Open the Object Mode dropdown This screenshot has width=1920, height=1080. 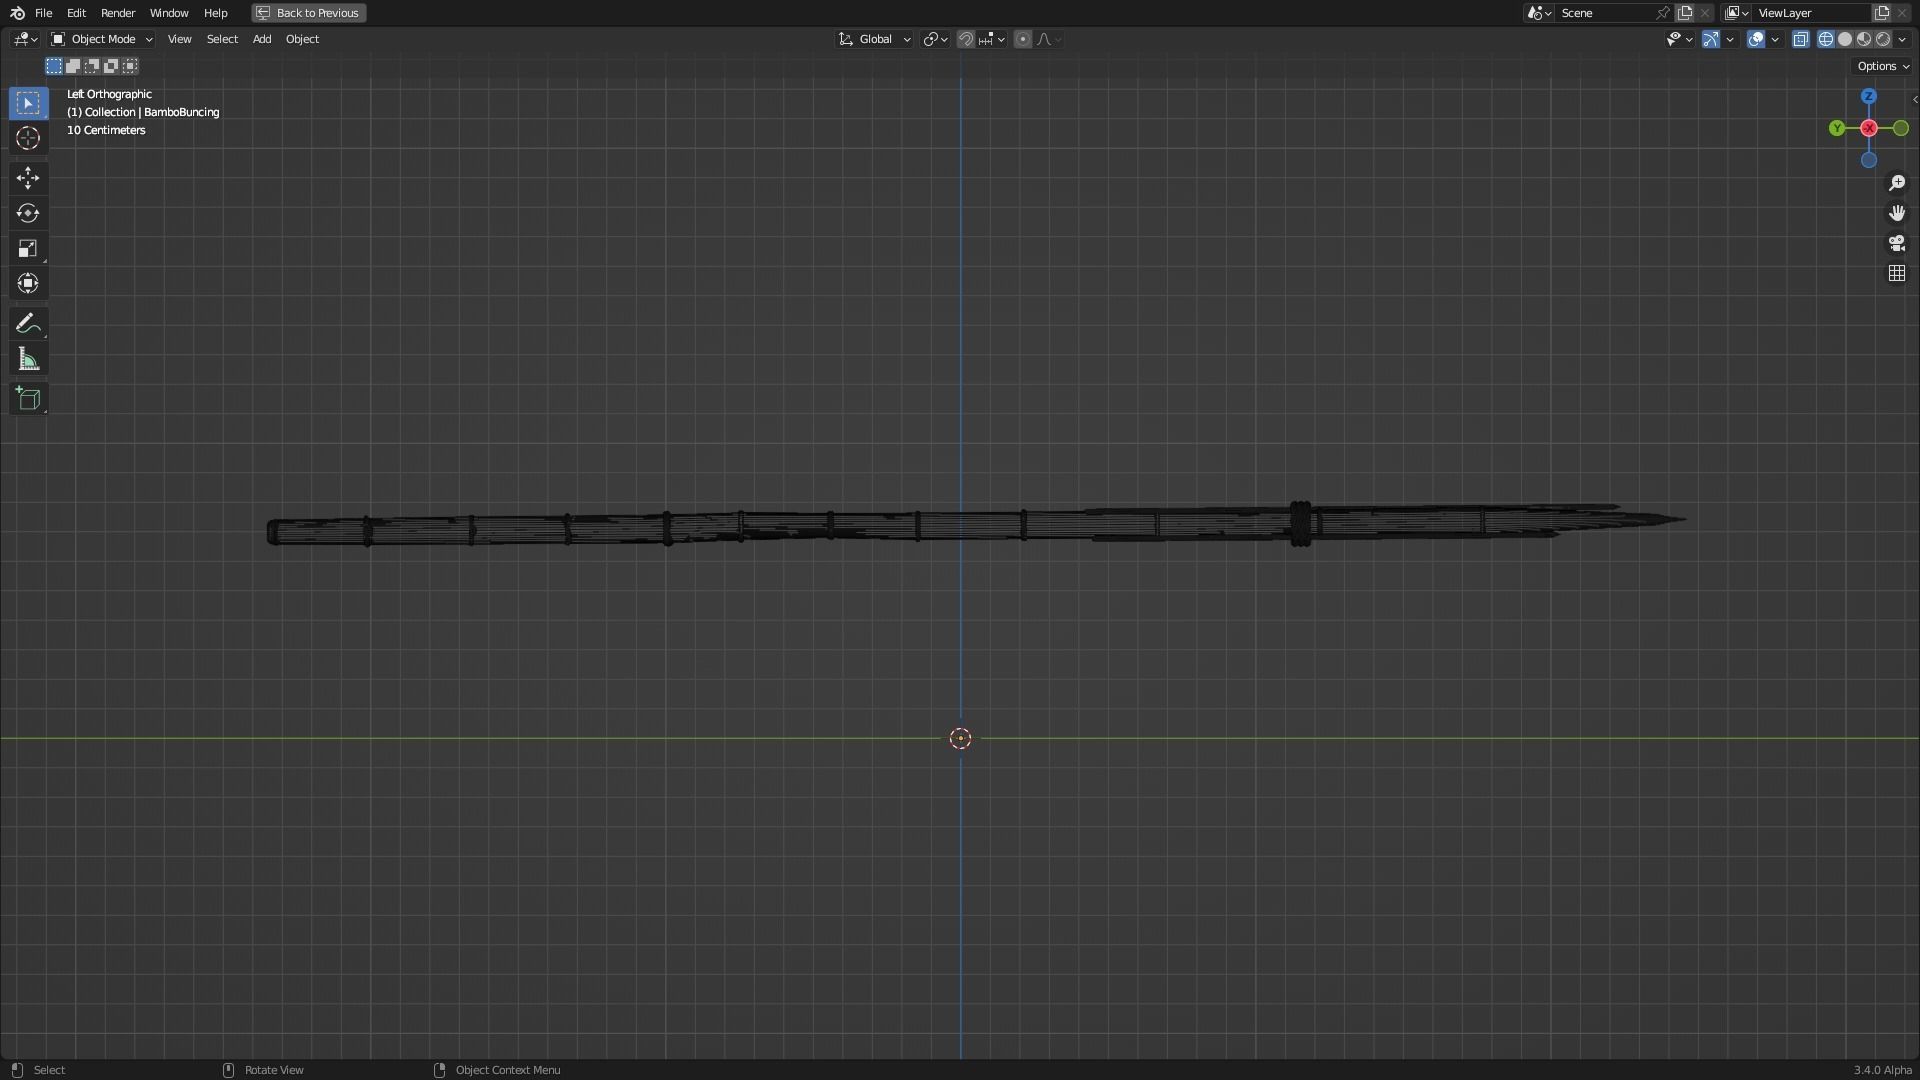pyautogui.click(x=101, y=39)
